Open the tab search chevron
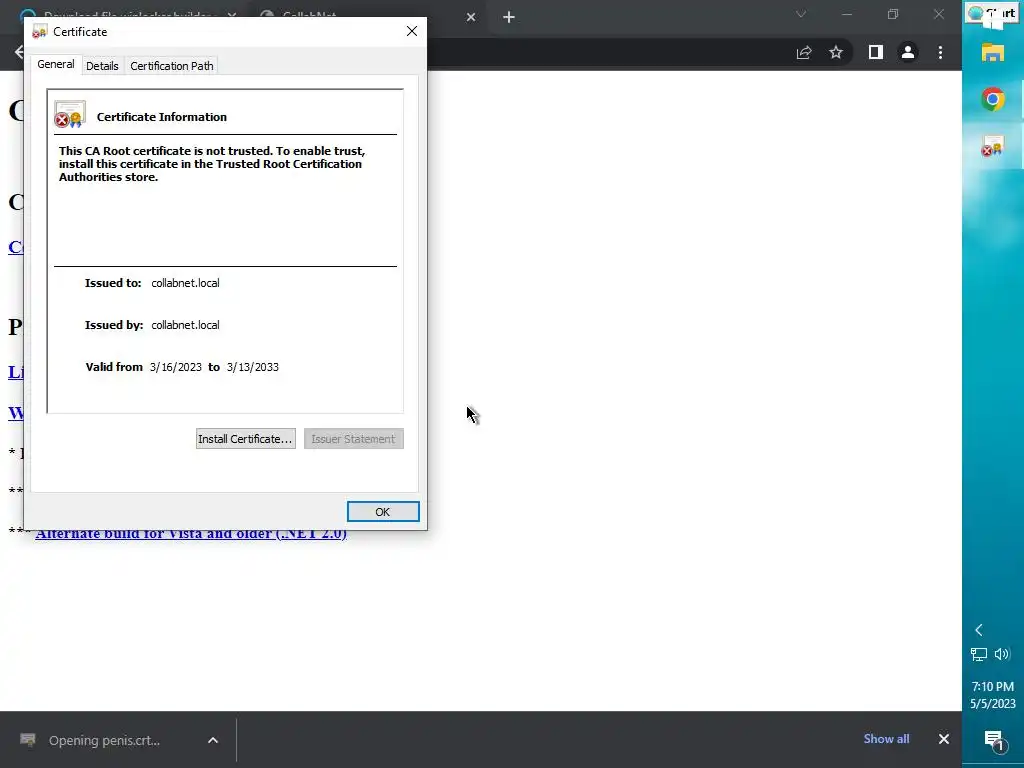The height and width of the screenshot is (768, 1024). (801, 14)
